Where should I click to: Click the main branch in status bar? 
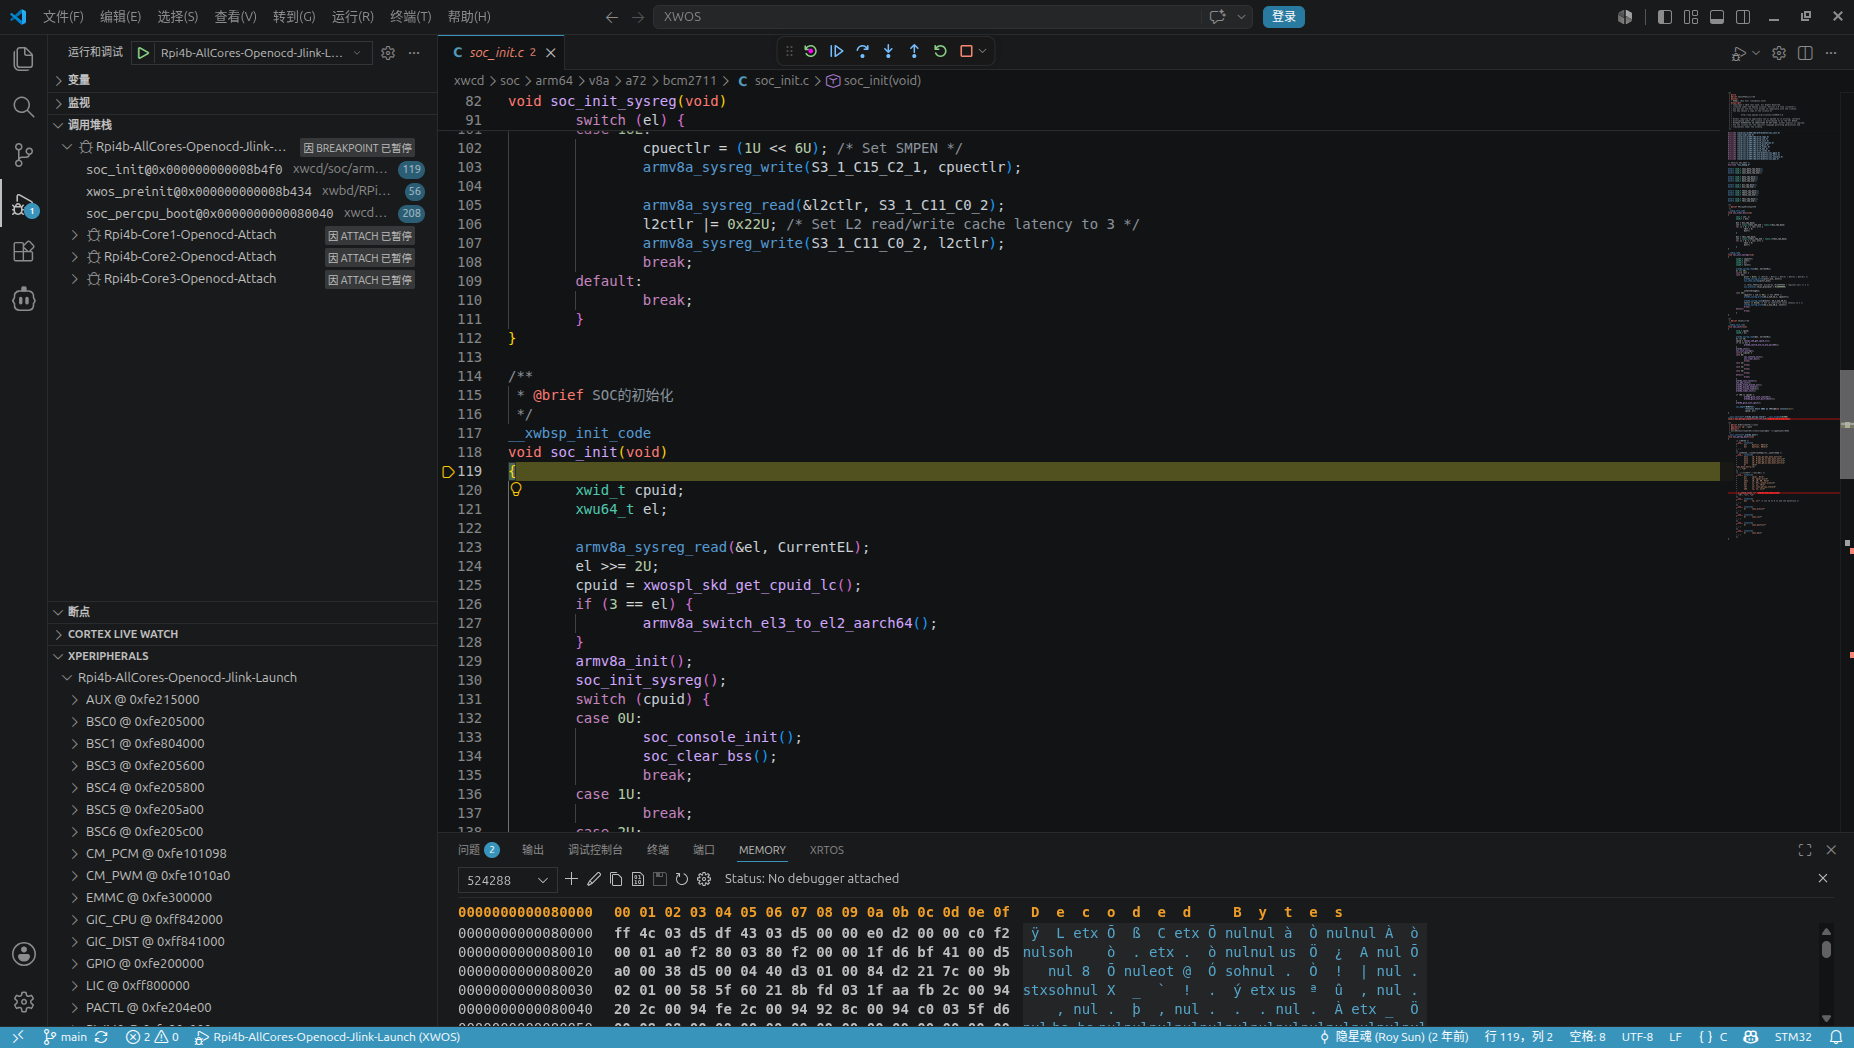[66, 1037]
